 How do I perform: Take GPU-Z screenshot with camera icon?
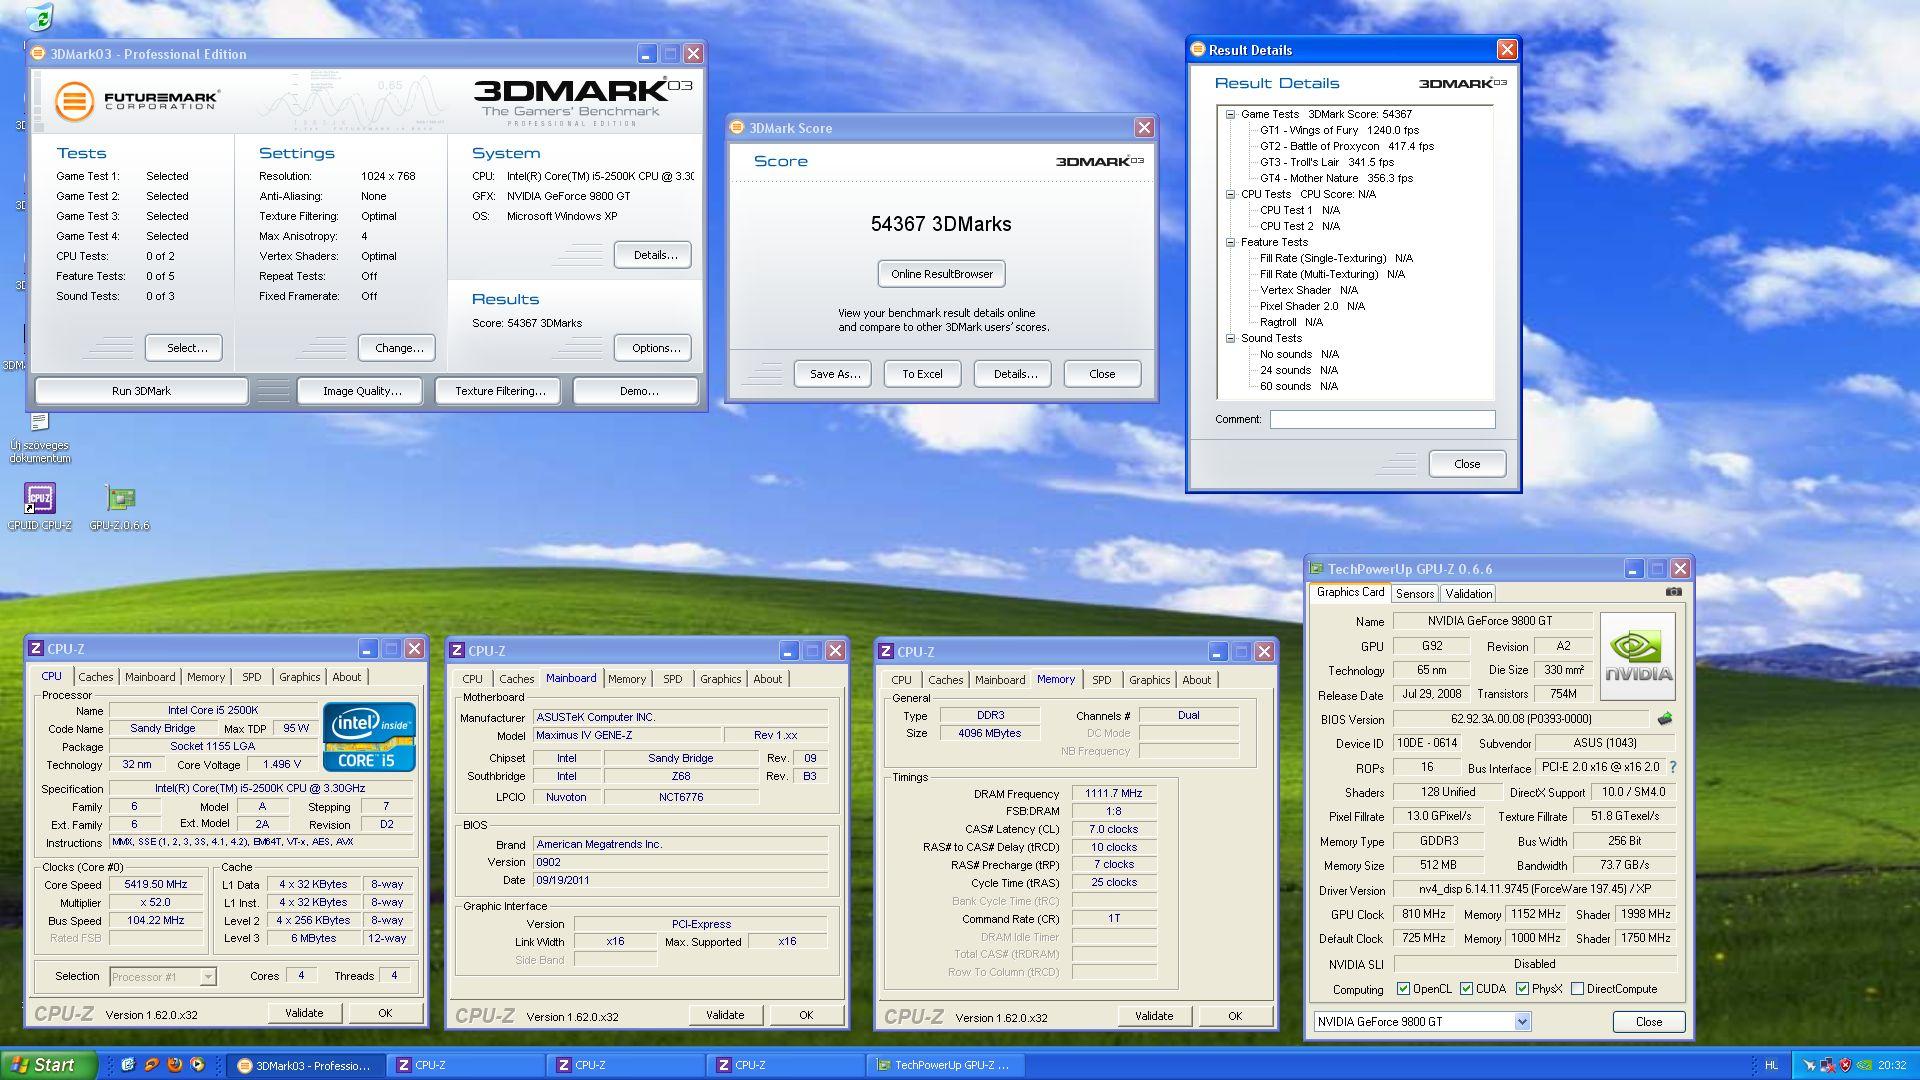click(1673, 592)
